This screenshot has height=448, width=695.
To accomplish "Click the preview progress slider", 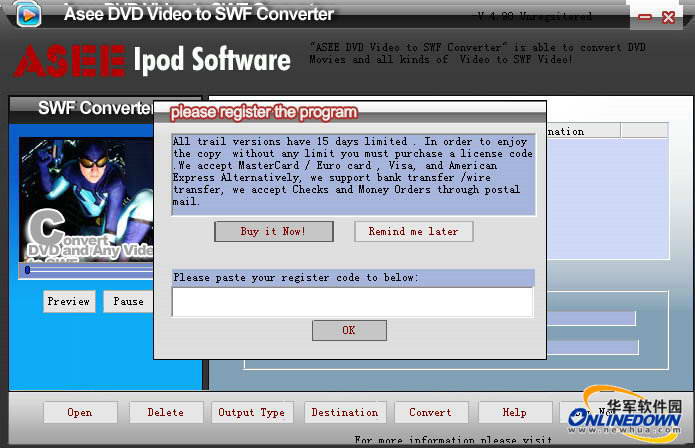I will pyautogui.click(x=87, y=270).
